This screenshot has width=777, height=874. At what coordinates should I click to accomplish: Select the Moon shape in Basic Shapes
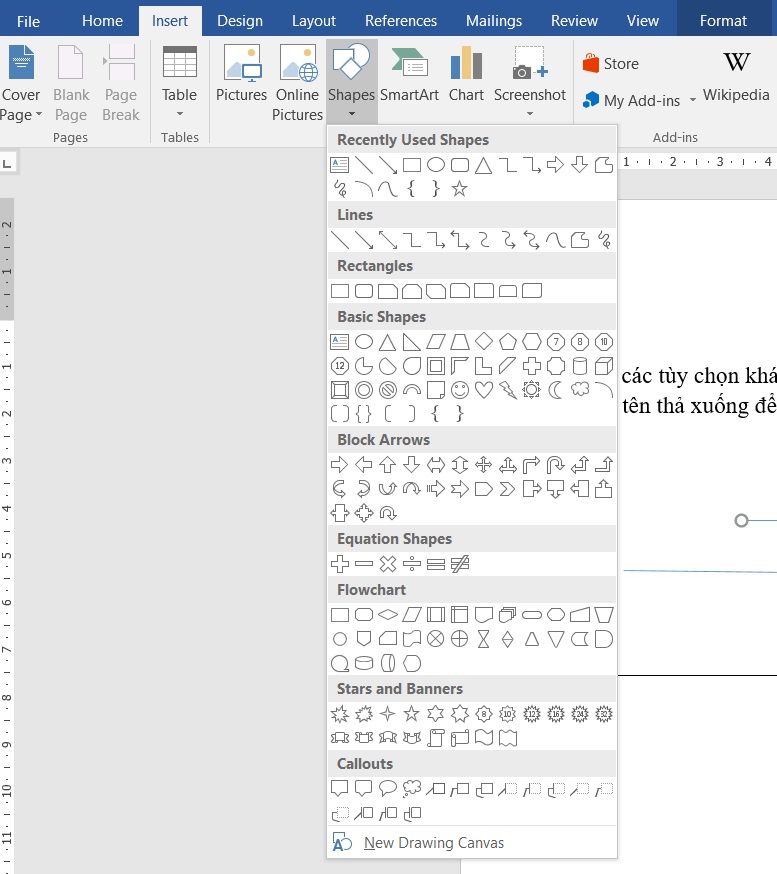[556, 390]
